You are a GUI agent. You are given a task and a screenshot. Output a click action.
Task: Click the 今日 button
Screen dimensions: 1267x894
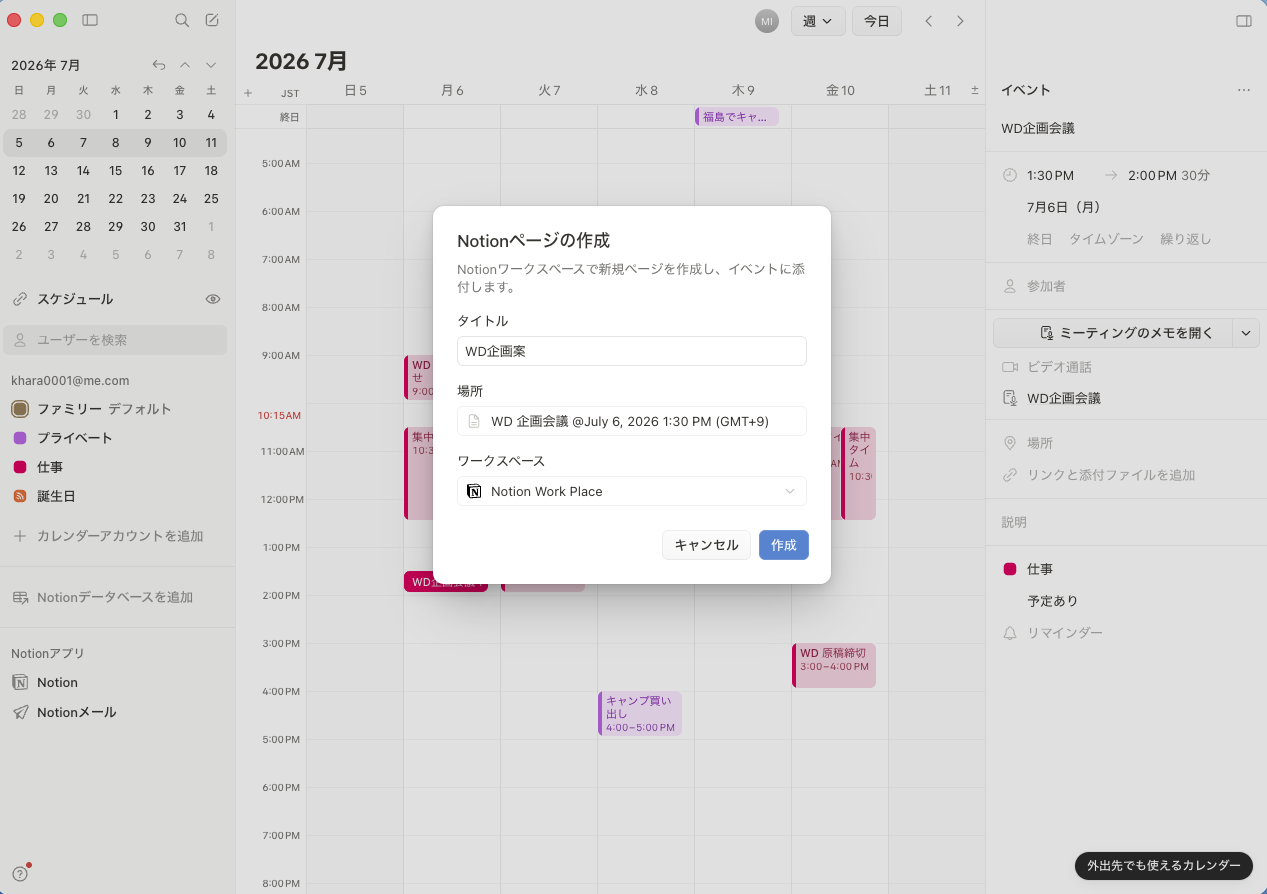point(877,21)
